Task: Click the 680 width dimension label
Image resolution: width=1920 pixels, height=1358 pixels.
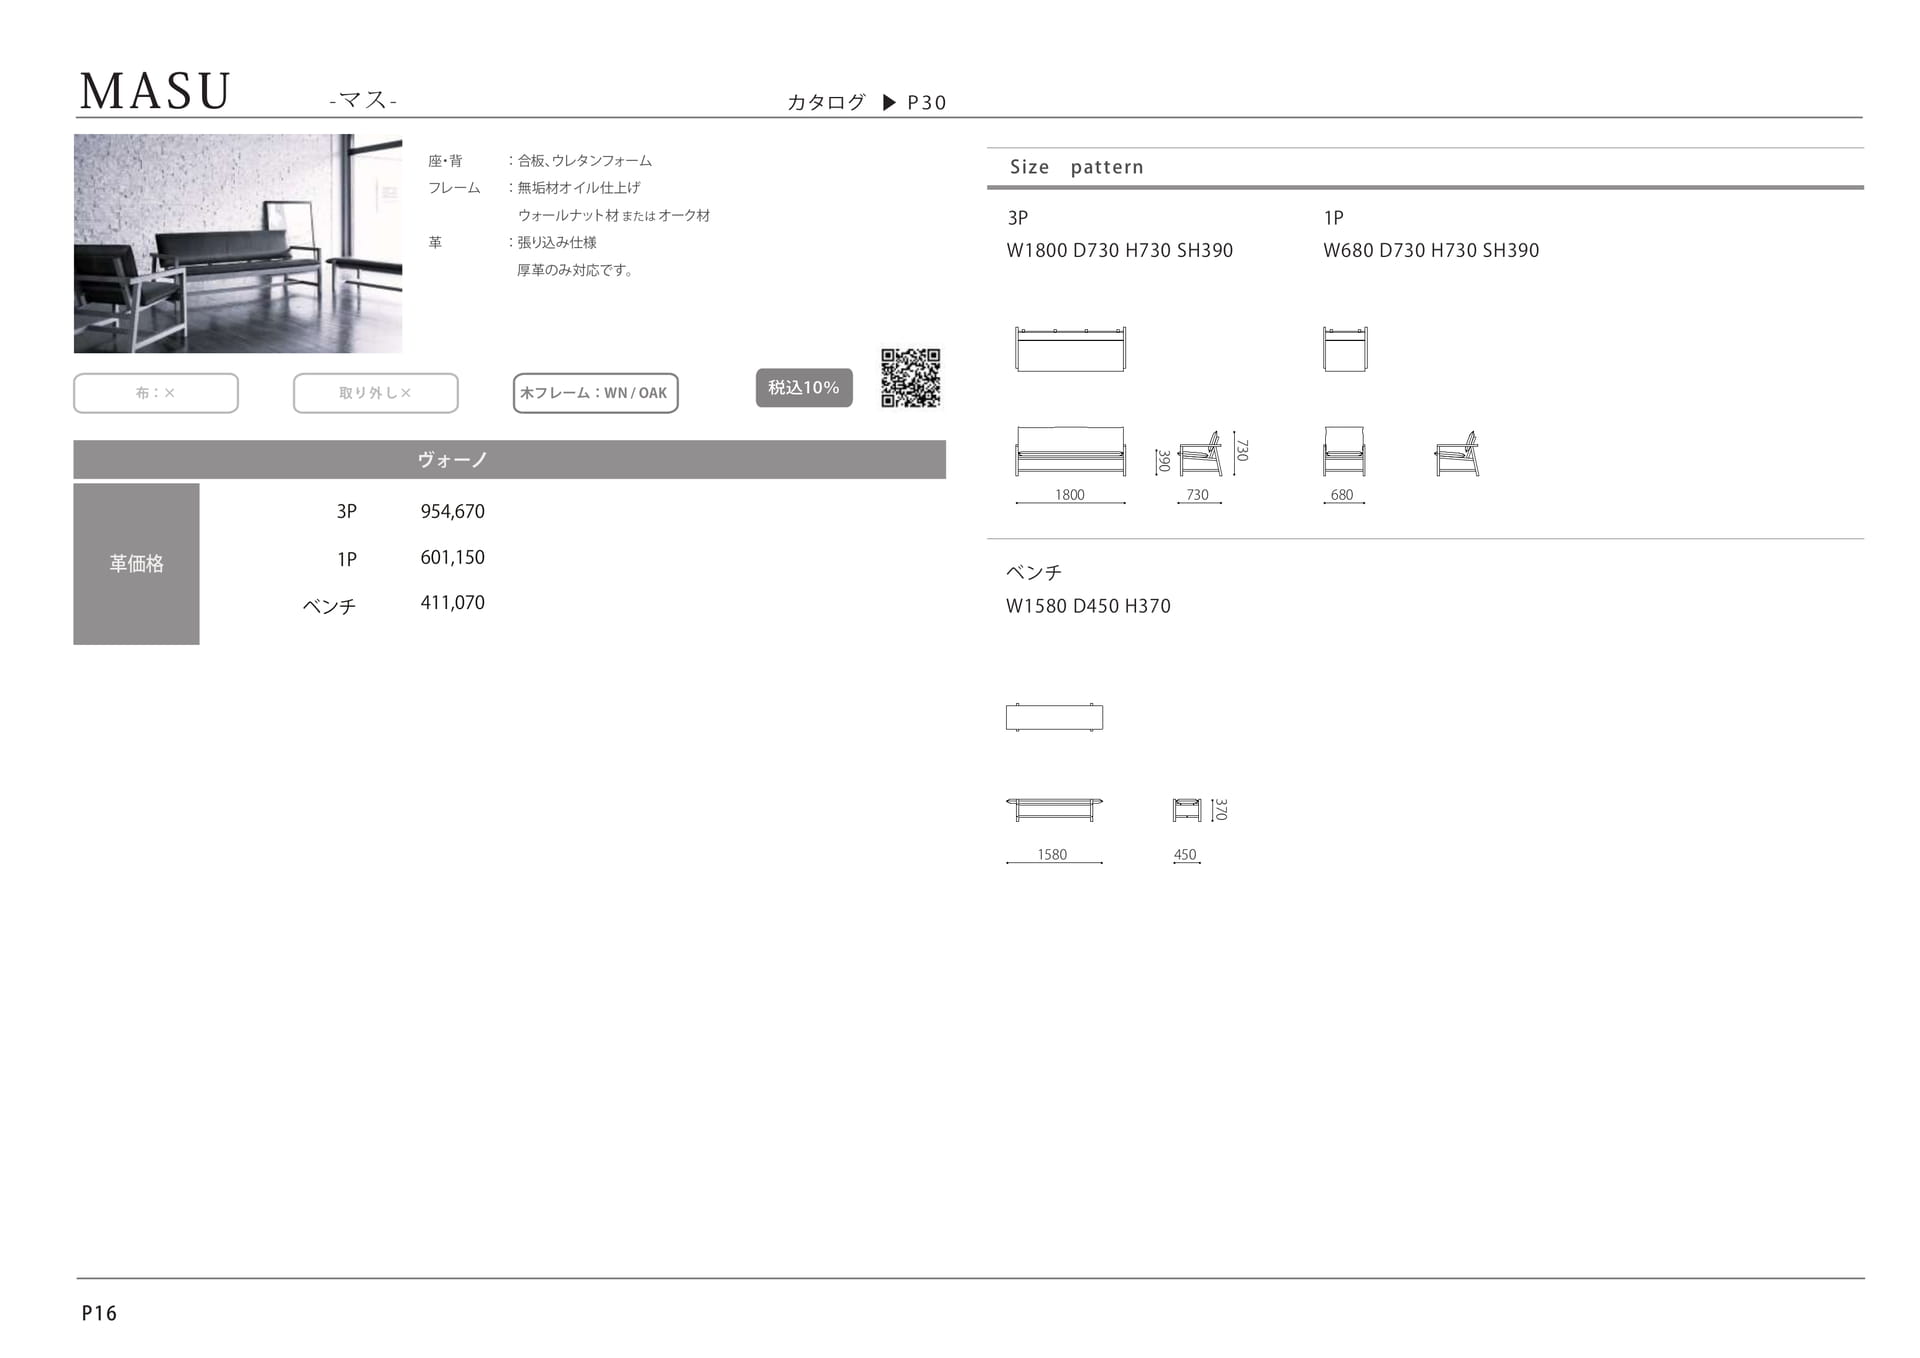Action: (1342, 495)
